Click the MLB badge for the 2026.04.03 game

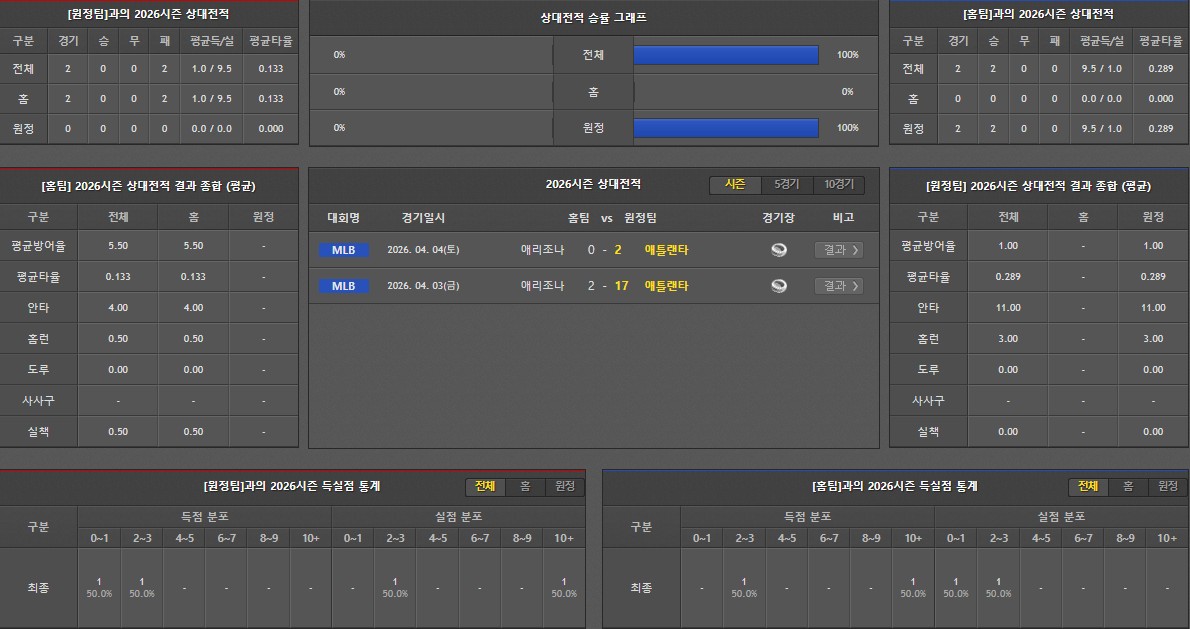coord(343,286)
